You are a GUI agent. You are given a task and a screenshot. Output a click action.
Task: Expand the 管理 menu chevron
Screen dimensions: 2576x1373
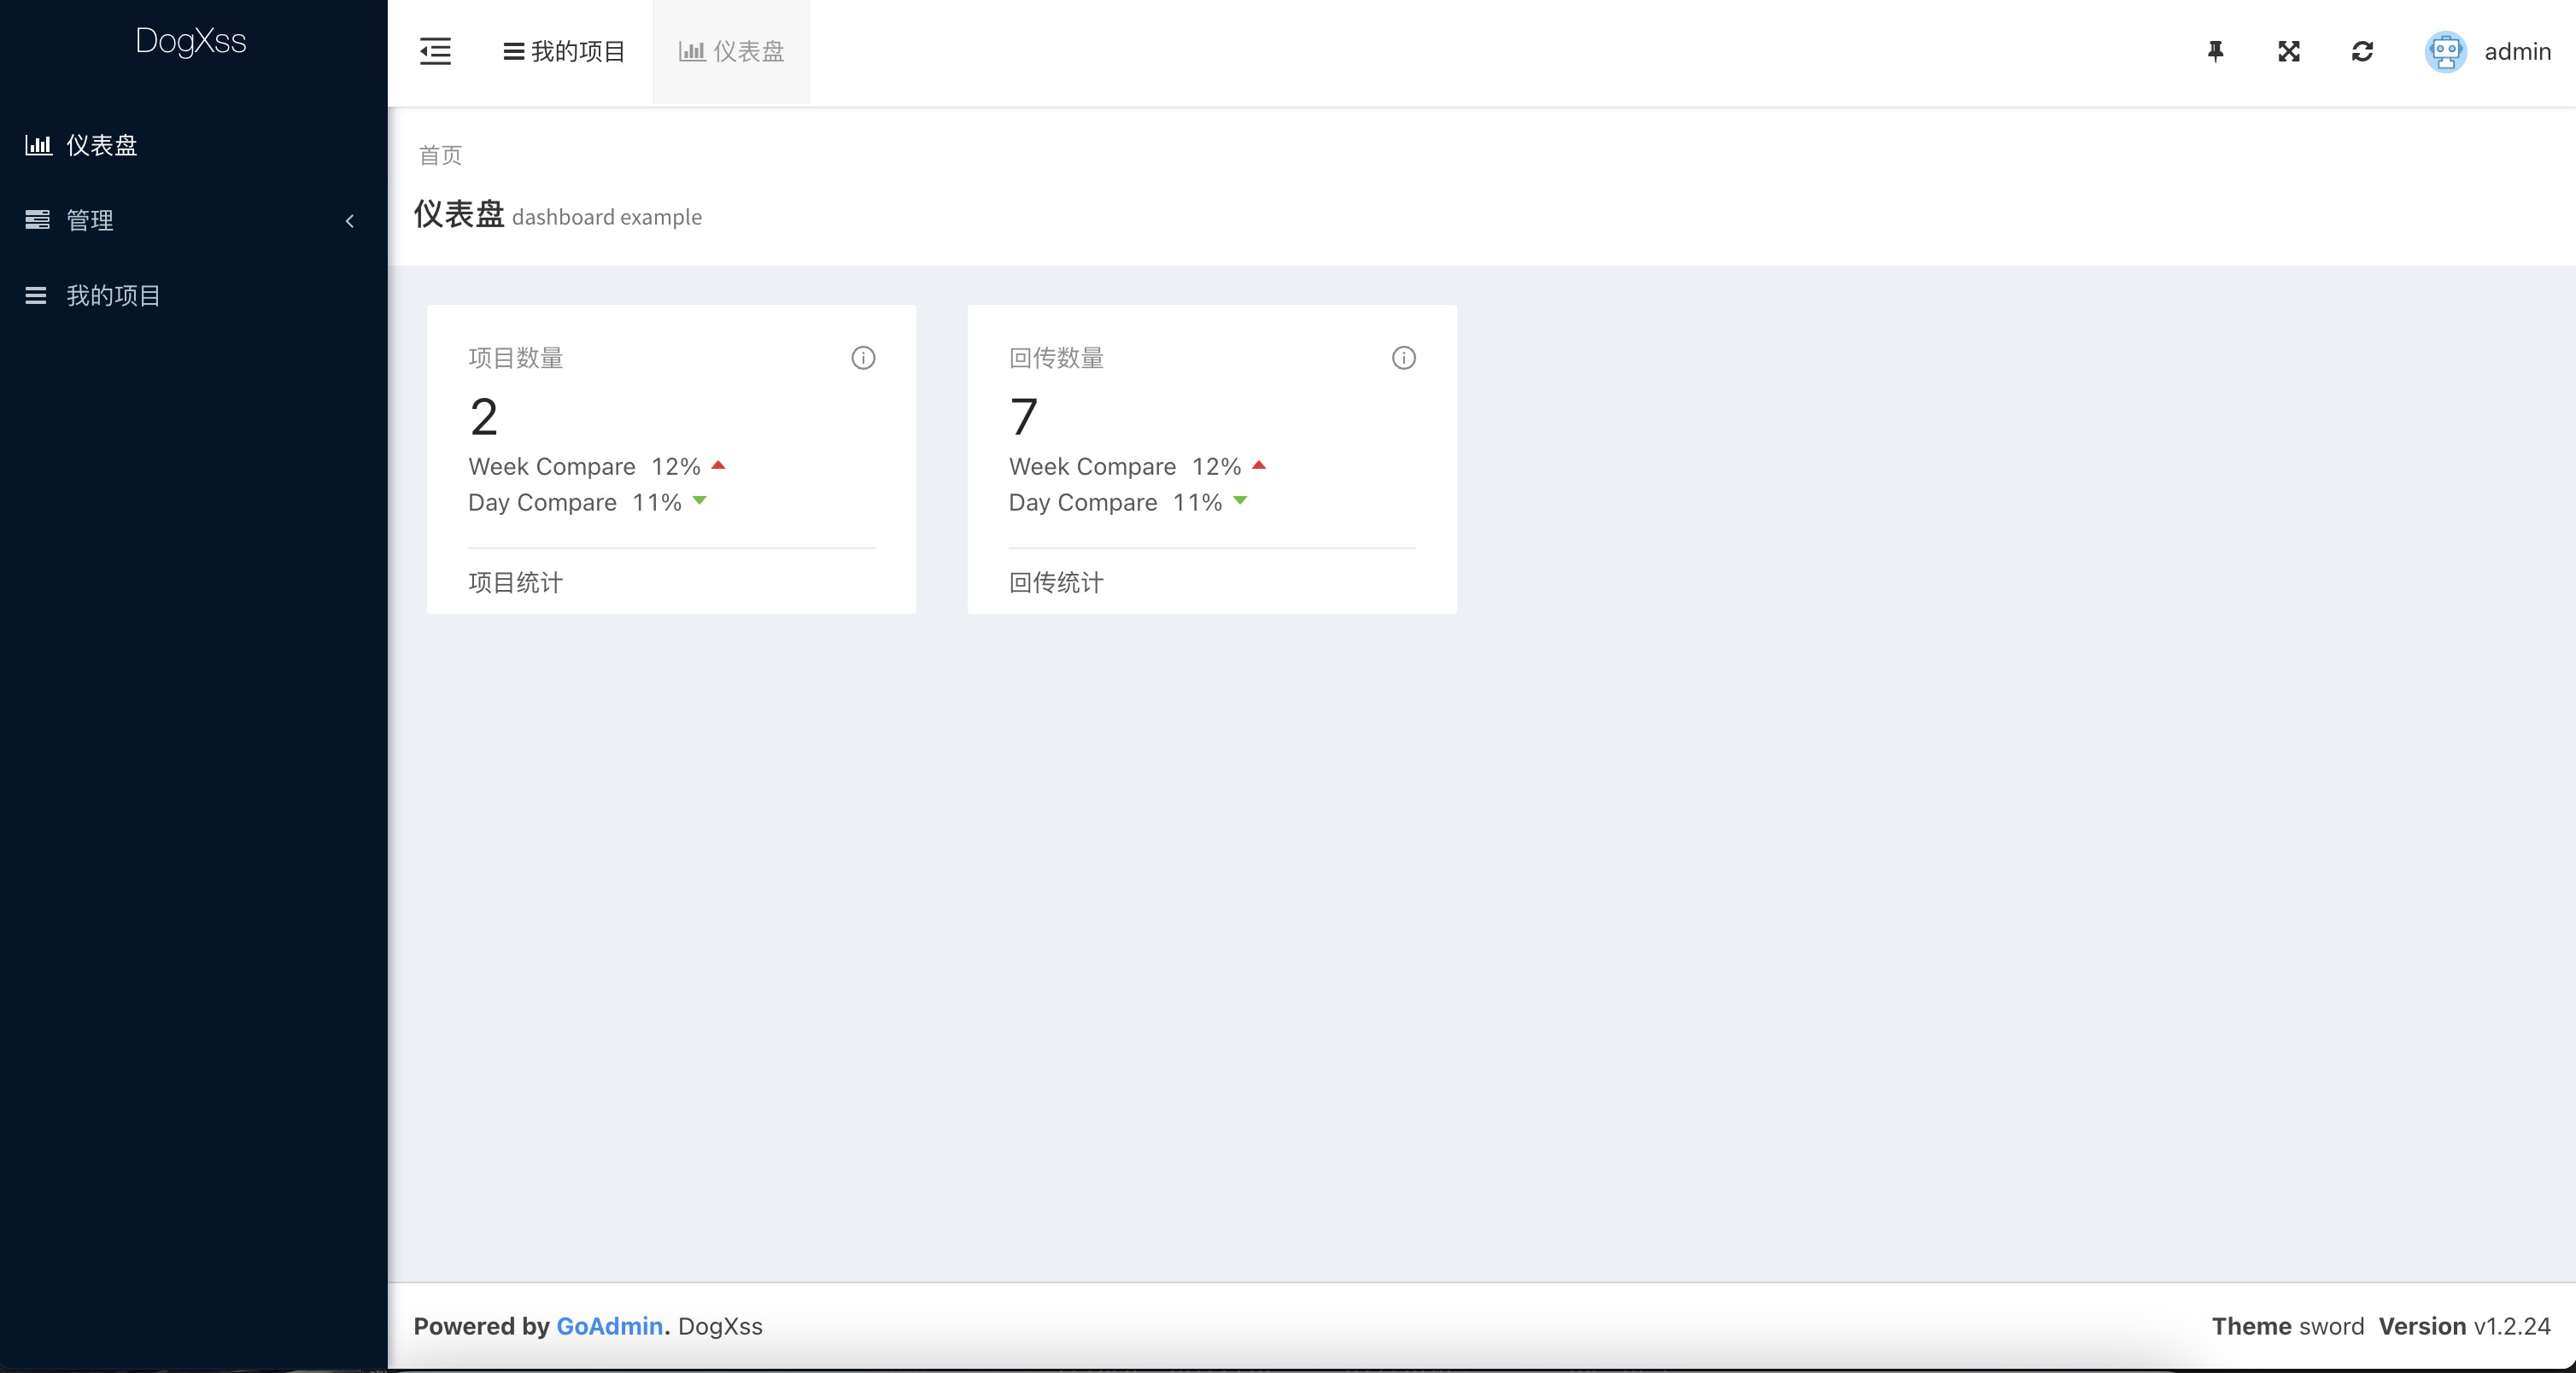(349, 221)
